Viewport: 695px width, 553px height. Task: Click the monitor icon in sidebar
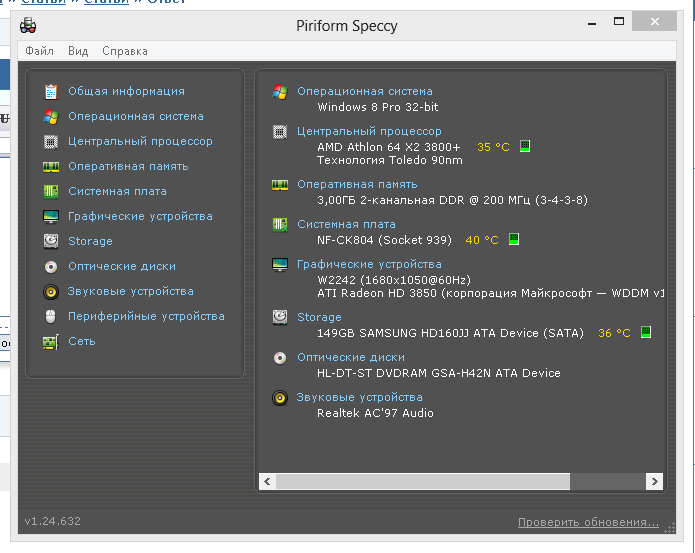coord(51,217)
